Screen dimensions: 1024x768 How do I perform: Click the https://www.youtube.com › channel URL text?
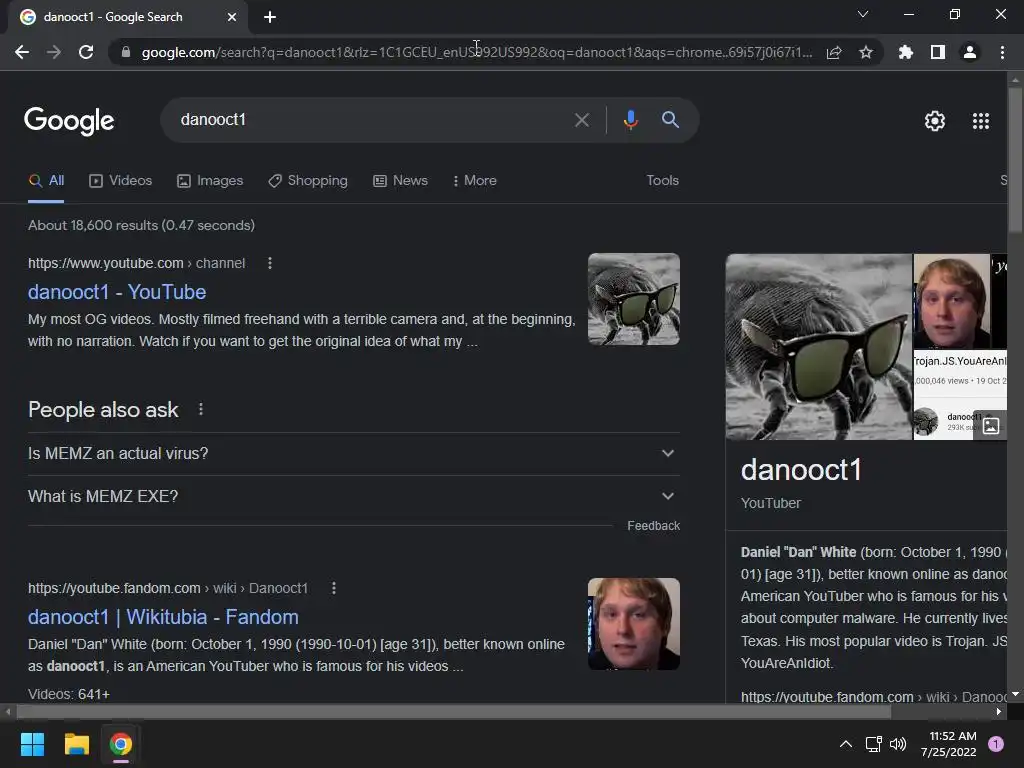136,263
